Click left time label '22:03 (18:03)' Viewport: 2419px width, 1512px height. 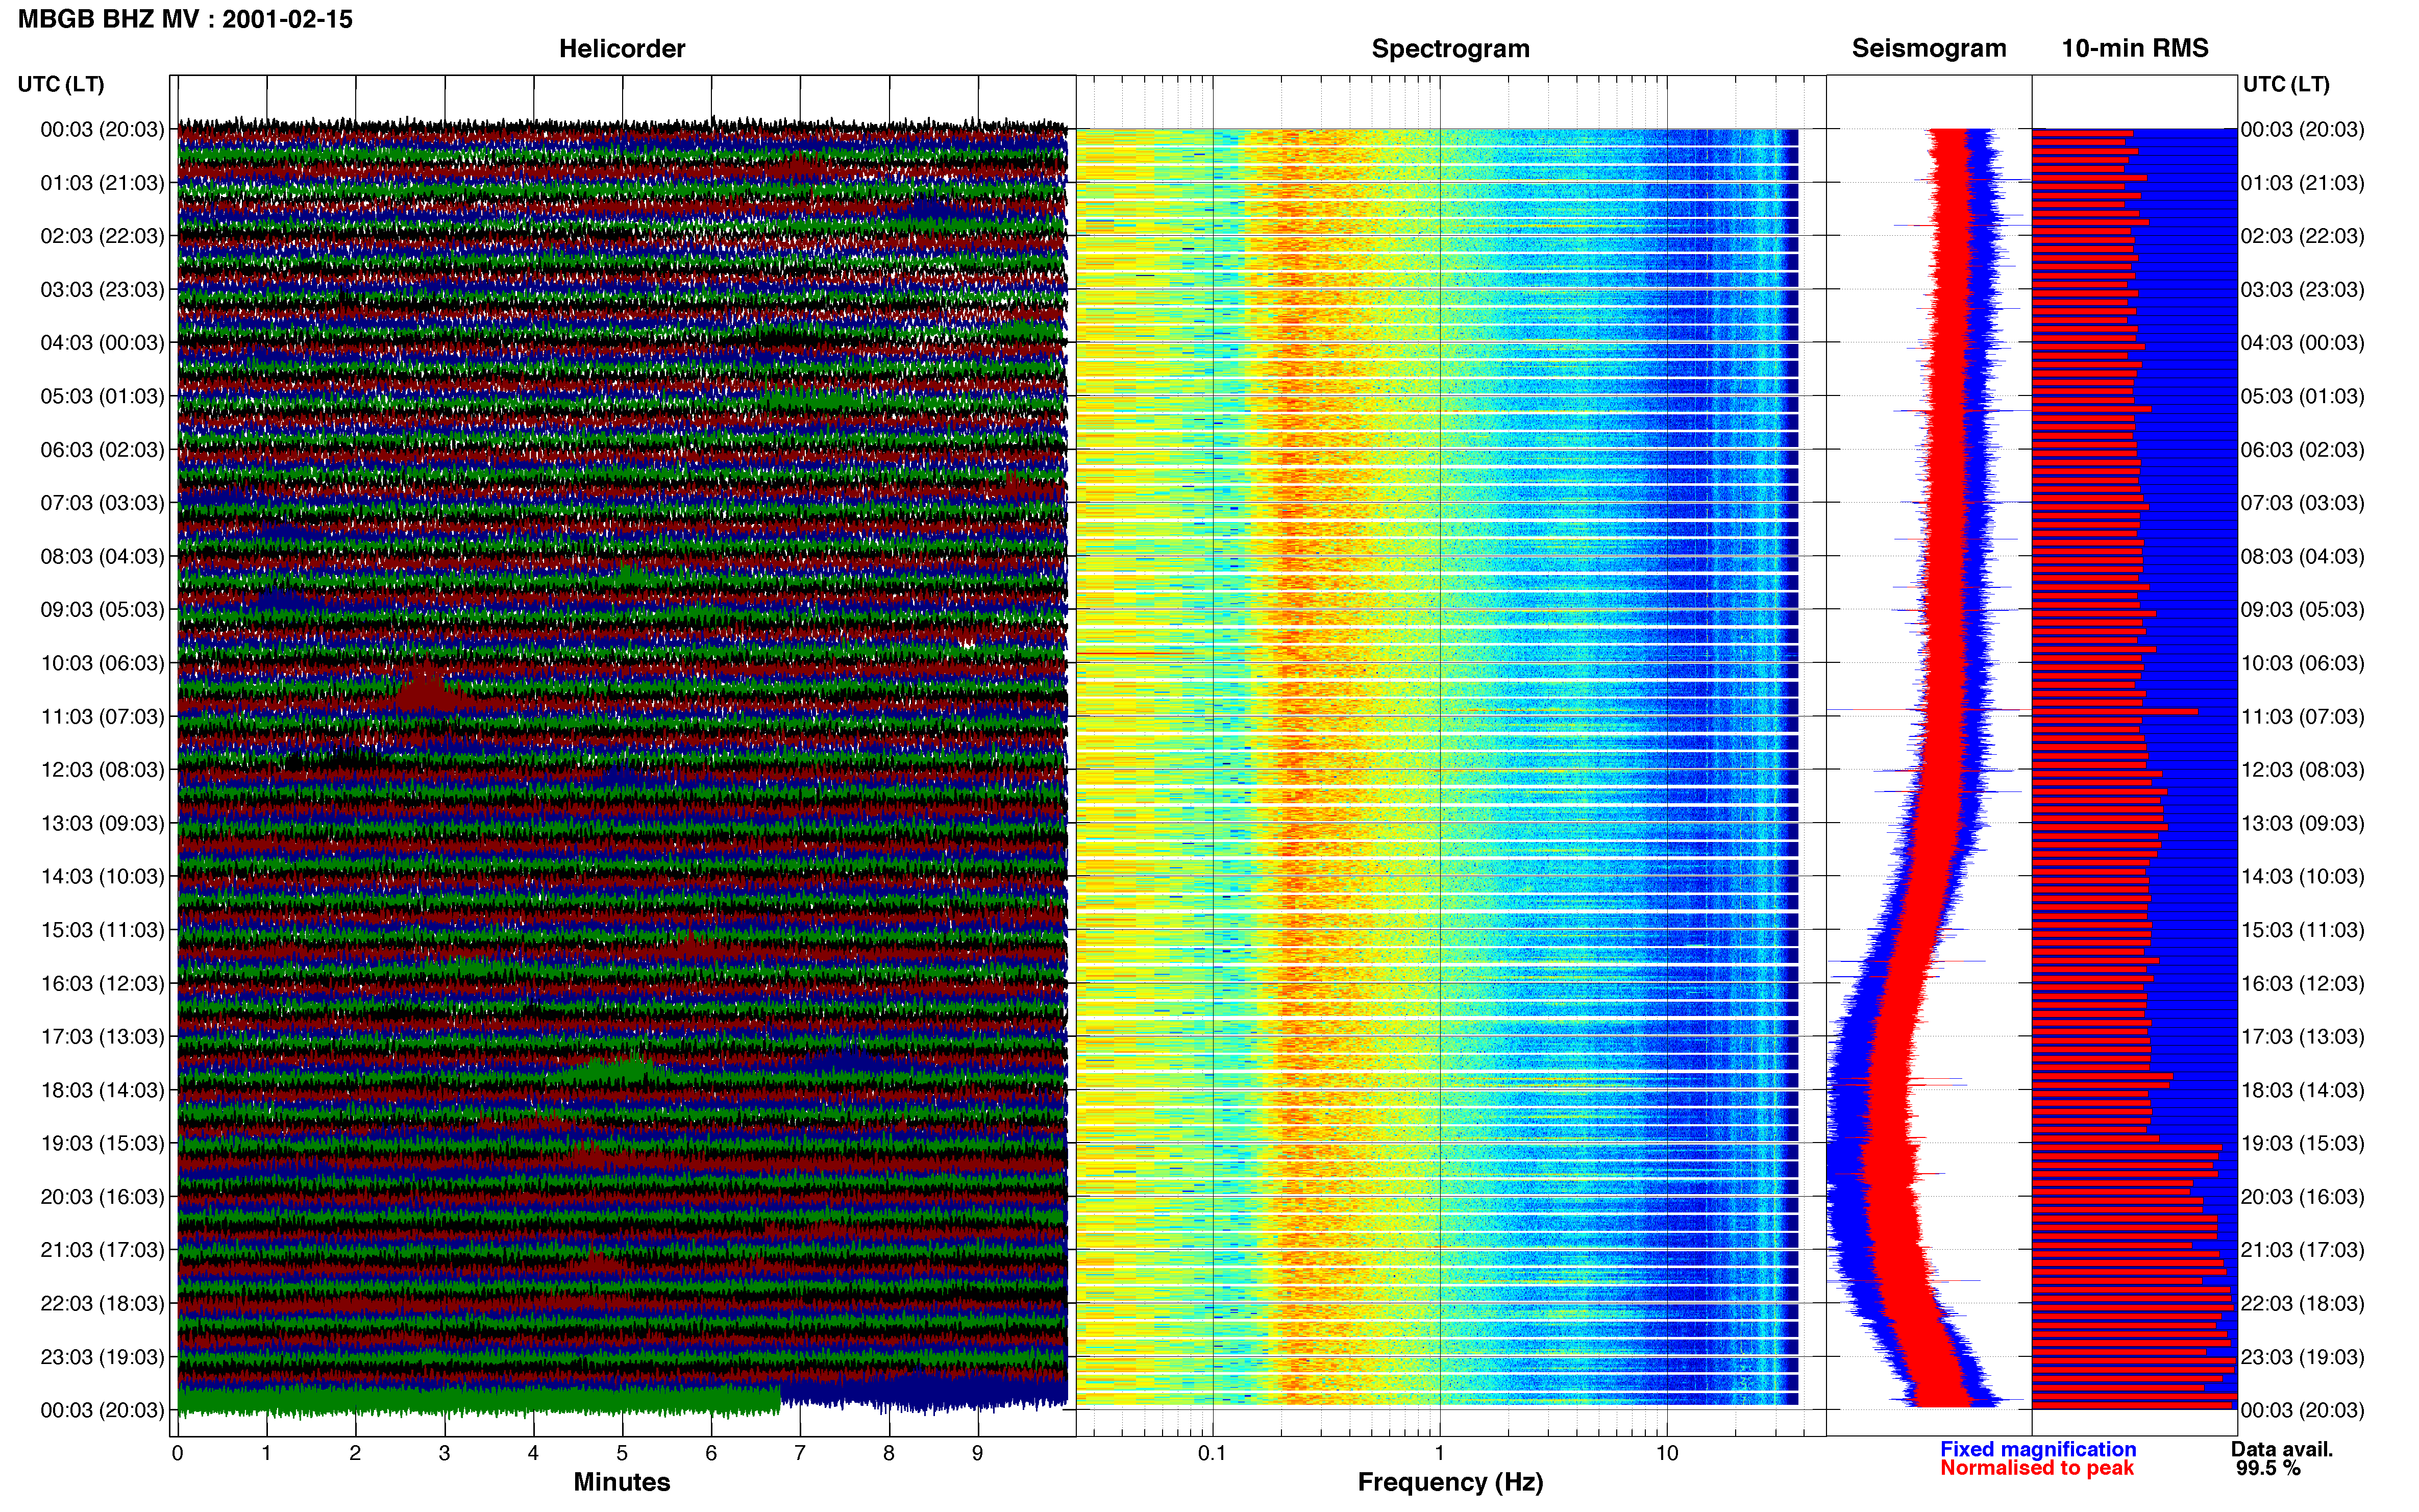[x=102, y=1303]
